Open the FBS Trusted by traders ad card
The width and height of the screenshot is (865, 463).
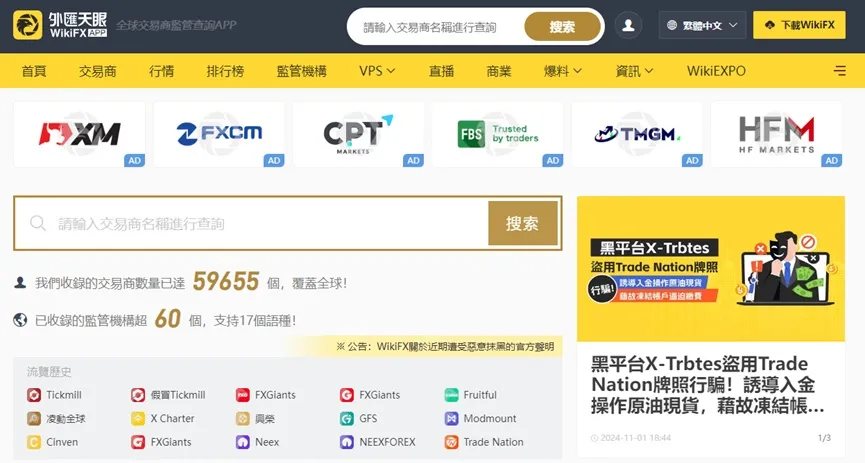point(498,134)
